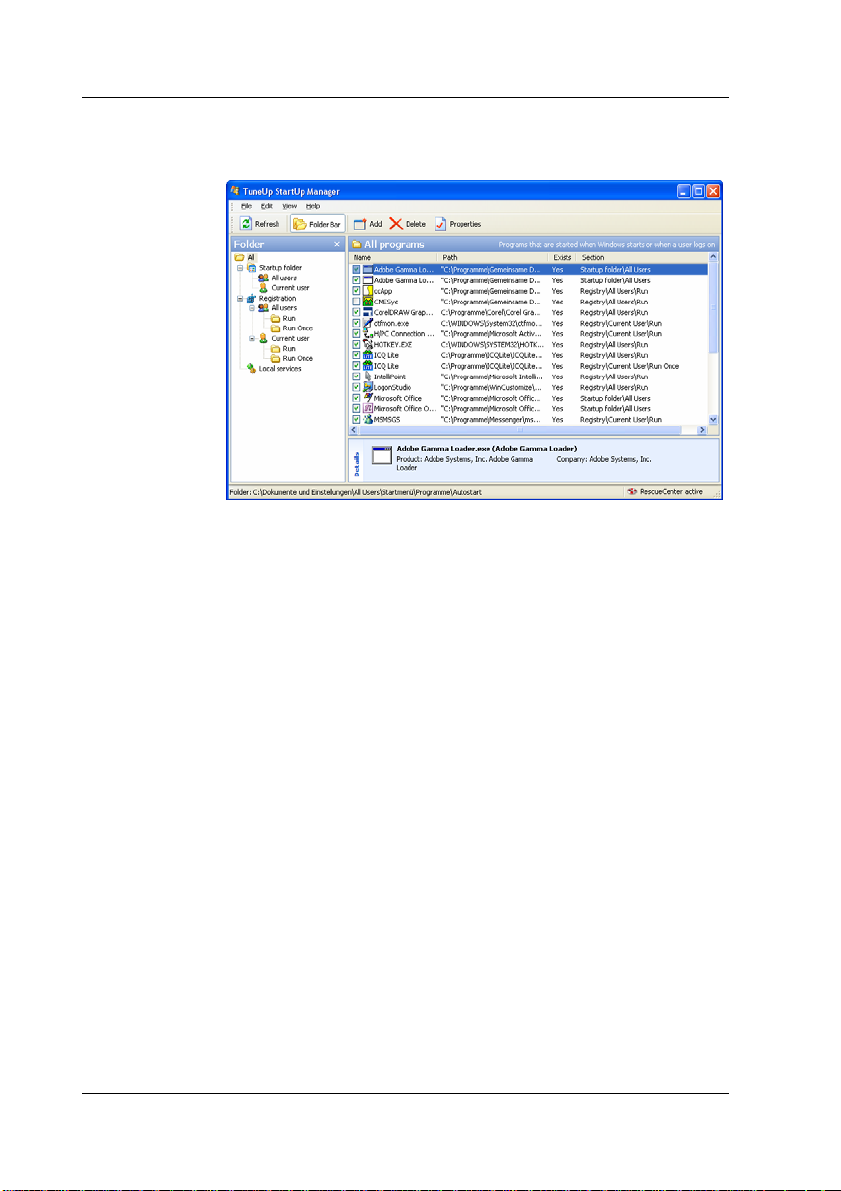The width and height of the screenshot is (841, 1191).
Task: Select the All folder in the tree
Action: point(245,258)
